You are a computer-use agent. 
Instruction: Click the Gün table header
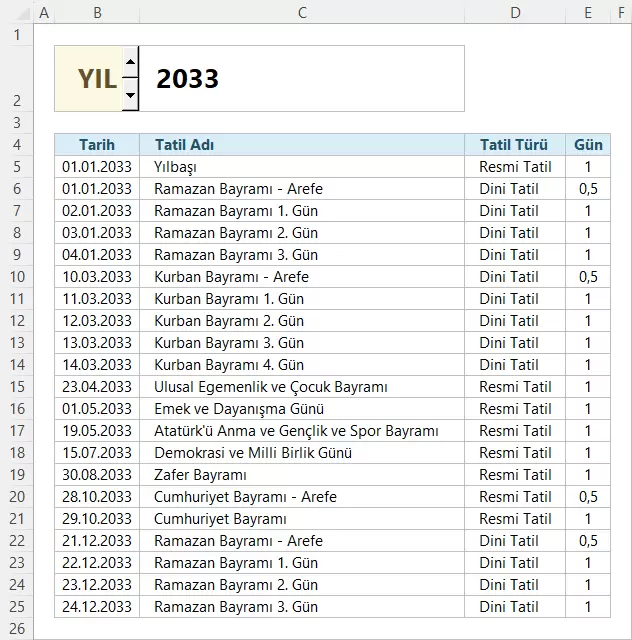pyautogui.click(x=588, y=144)
